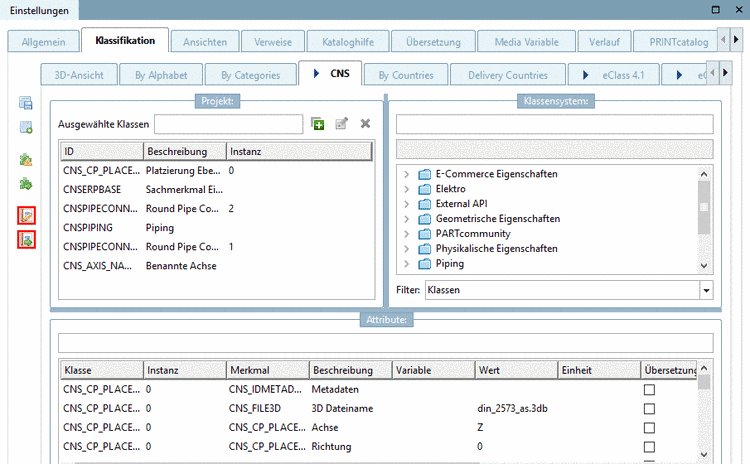Viewport: 750px width, 464px height.
Task: Click the save-disk icon in left sidebar
Action: [x=27, y=102]
